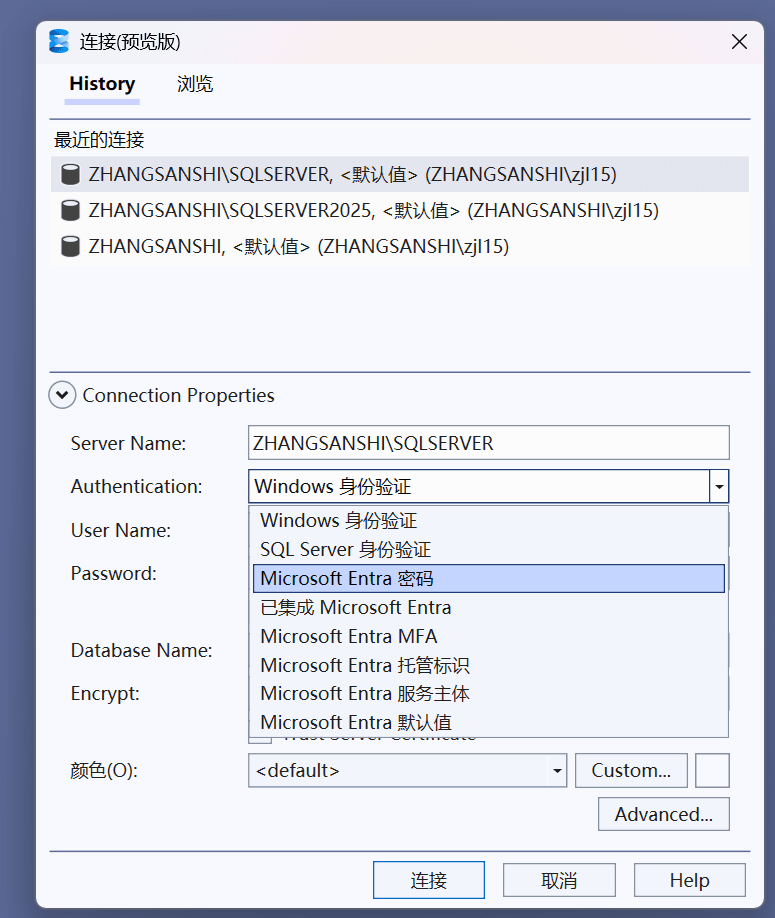
Task: Click the Server Name input field
Action: pos(489,443)
